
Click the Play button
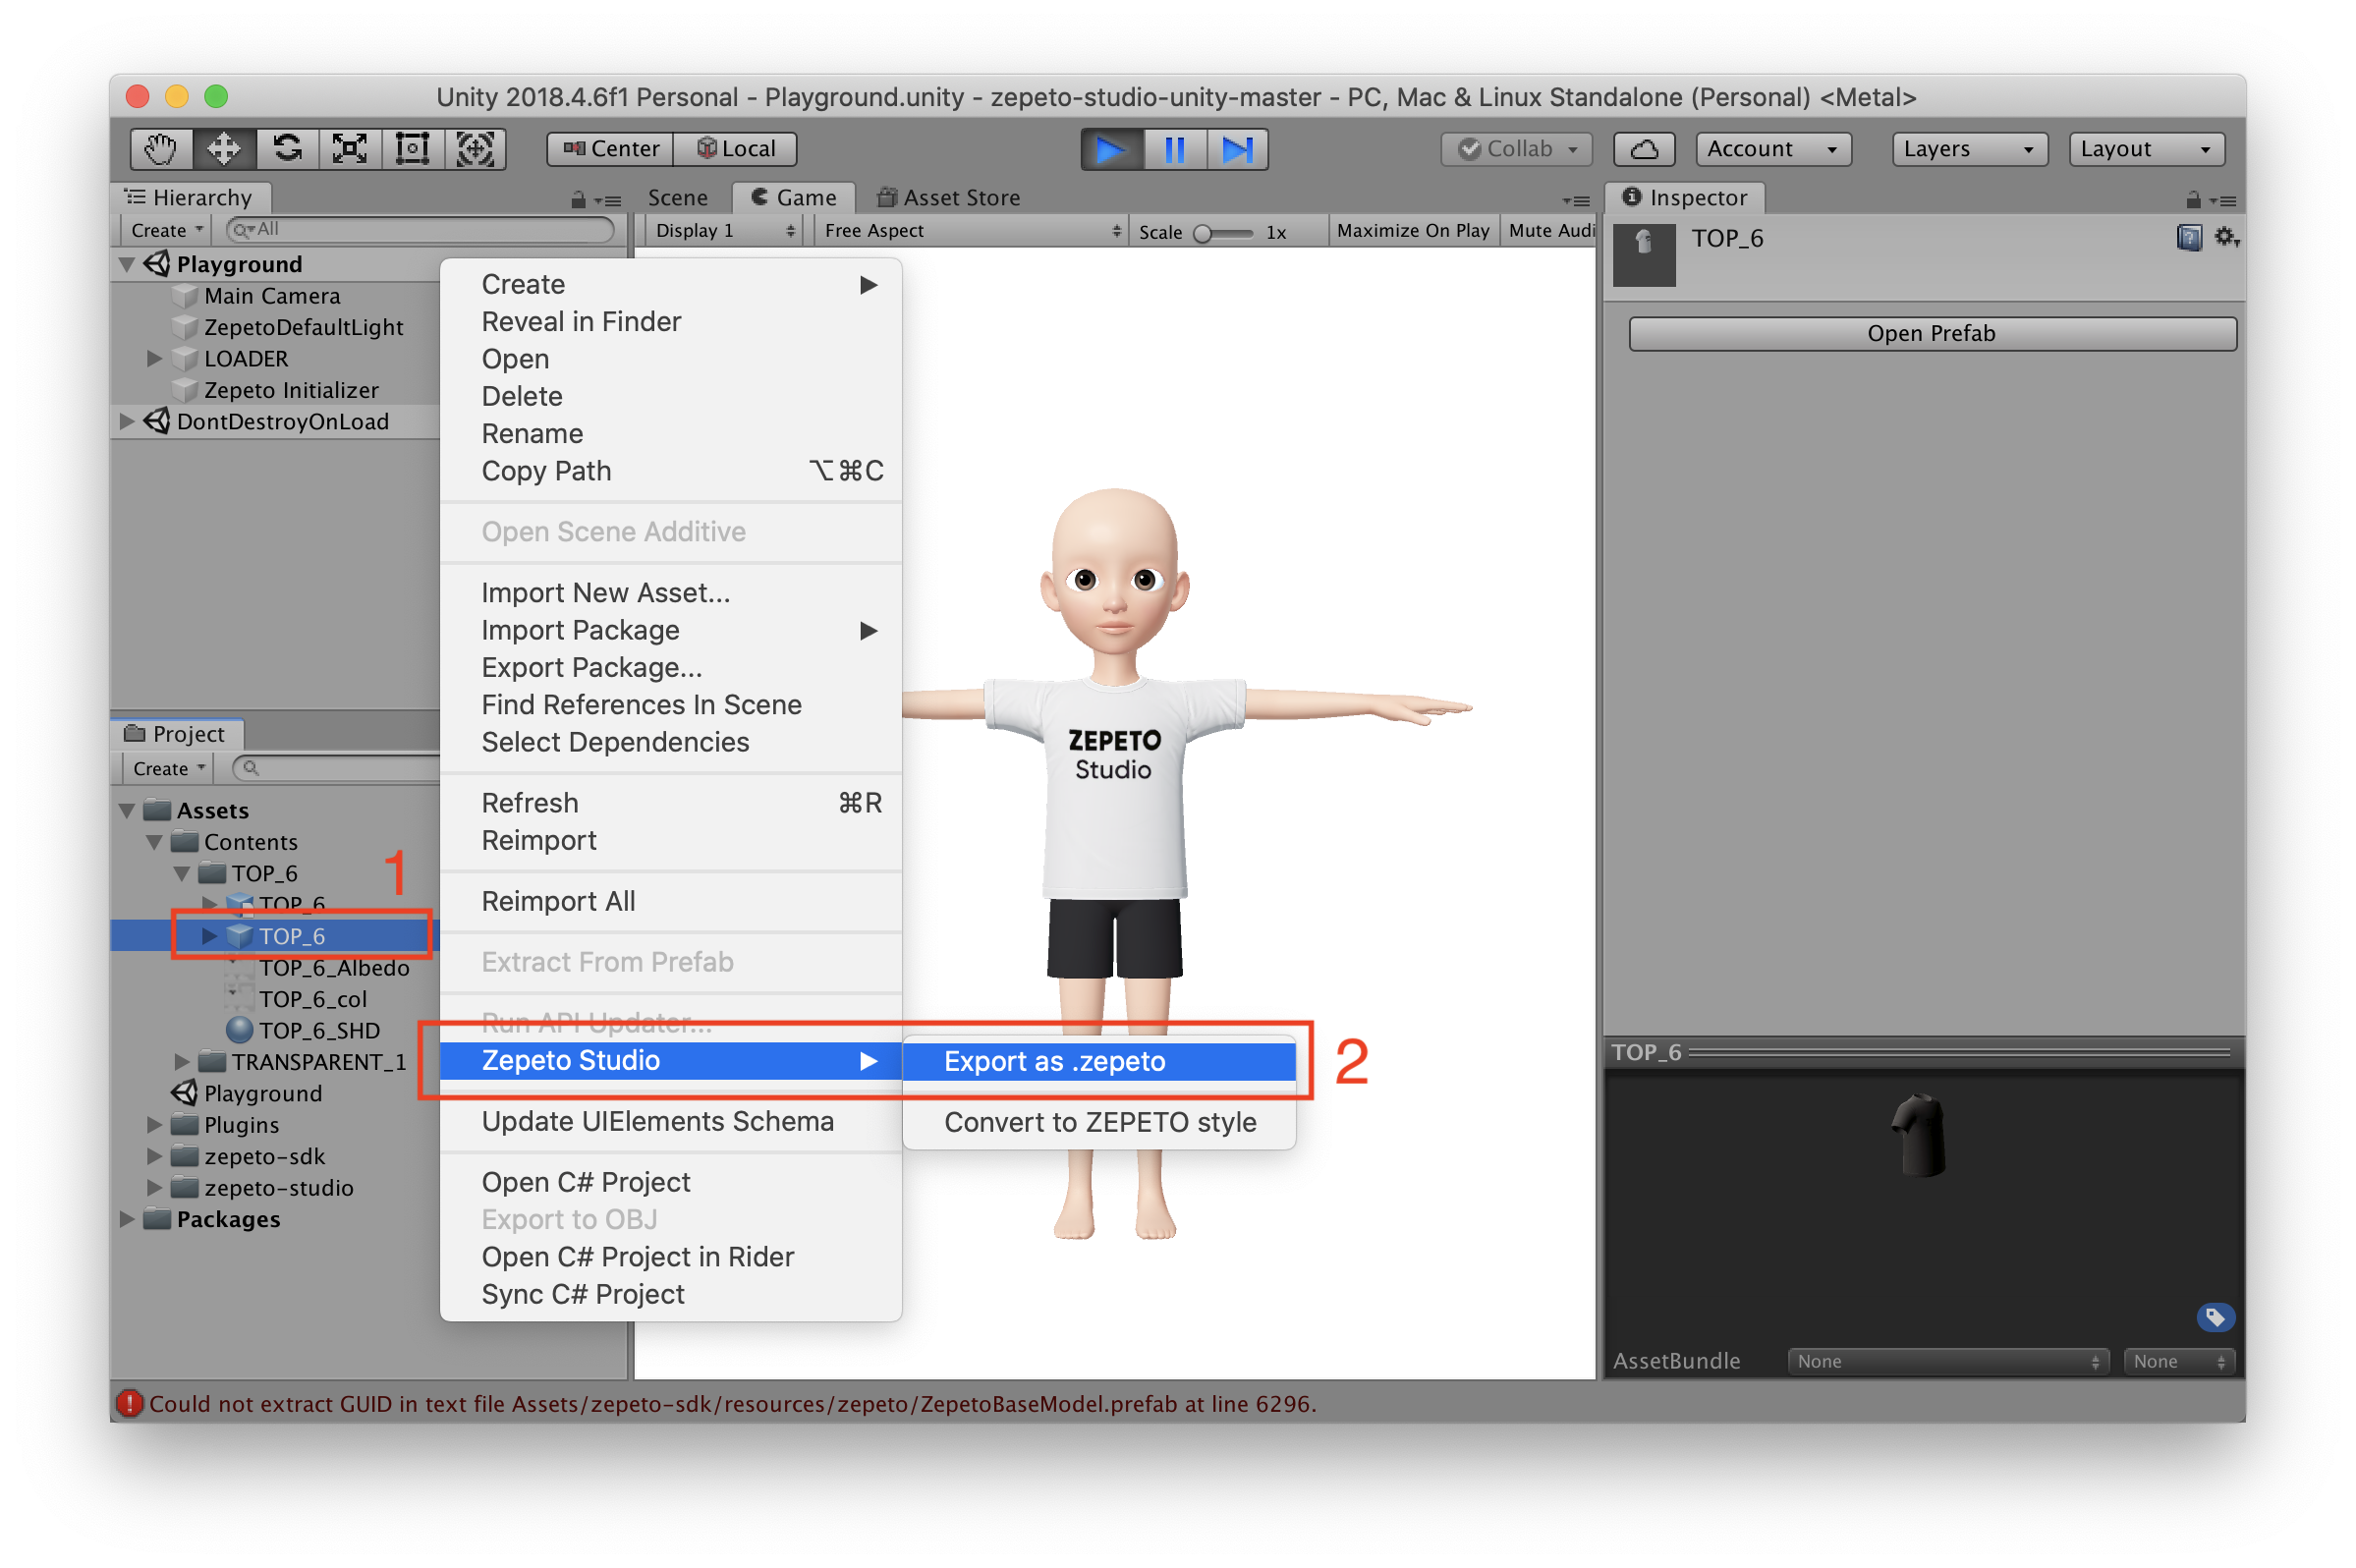1111,149
